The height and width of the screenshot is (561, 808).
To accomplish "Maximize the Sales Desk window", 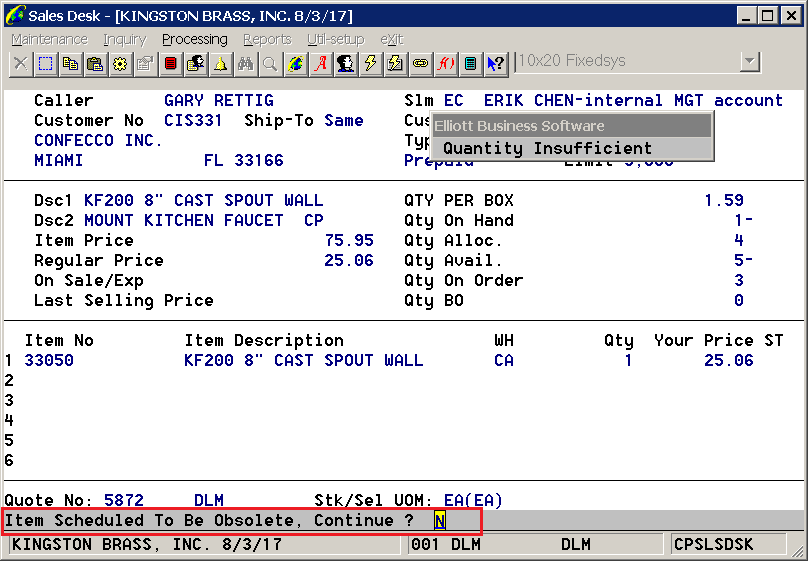I will 768,16.
